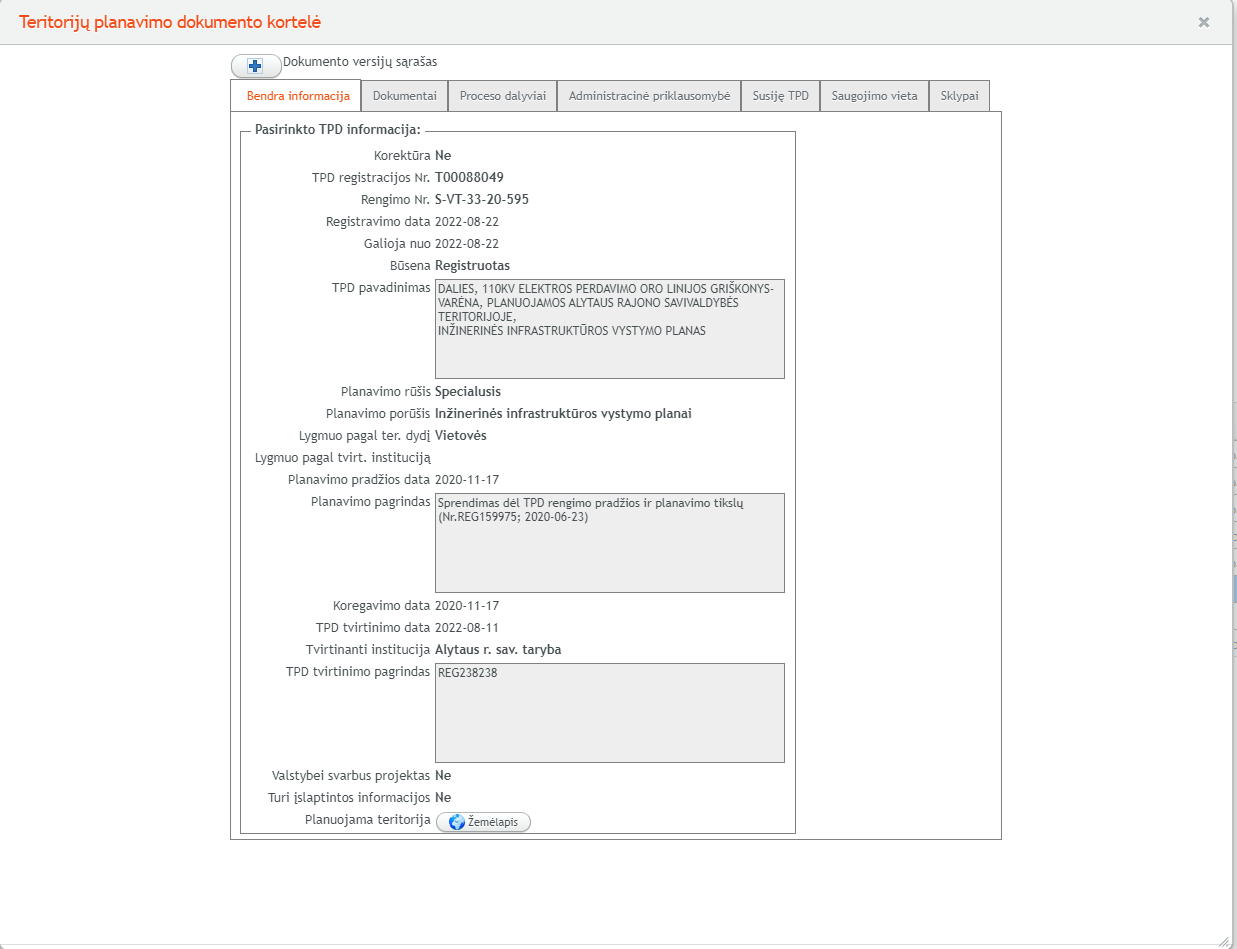Click inside the TPD pavadinimas text area
This screenshot has width=1237, height=949.
click(609, 329)
